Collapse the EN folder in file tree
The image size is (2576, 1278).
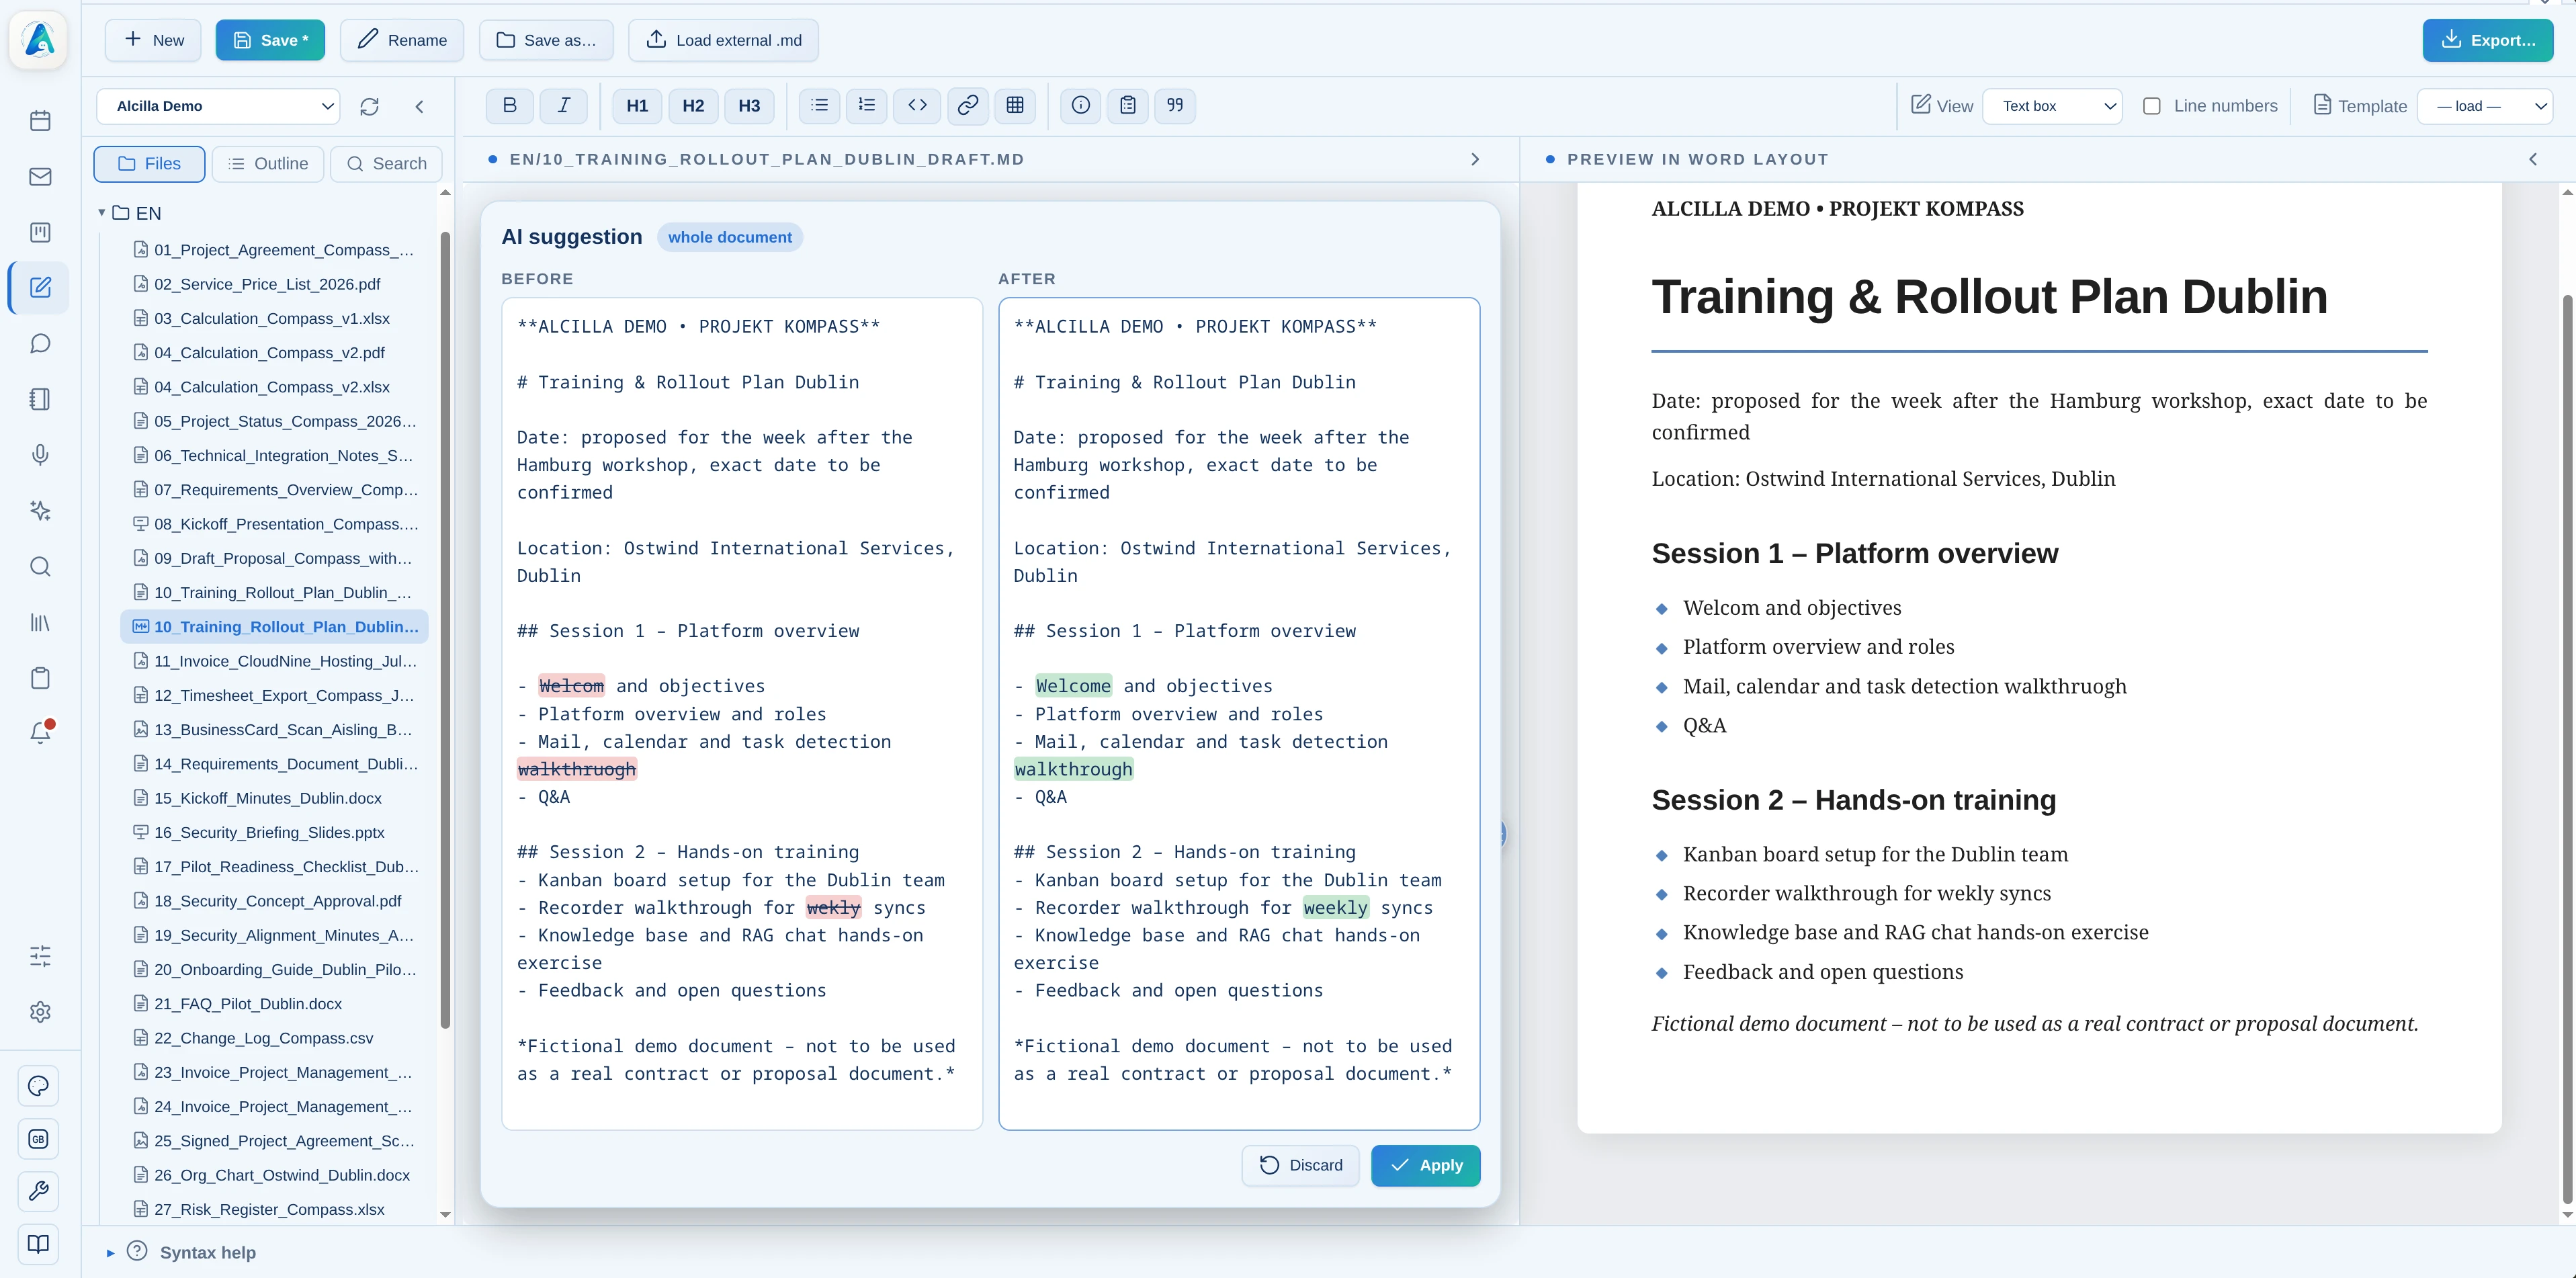tap(102, 213)
